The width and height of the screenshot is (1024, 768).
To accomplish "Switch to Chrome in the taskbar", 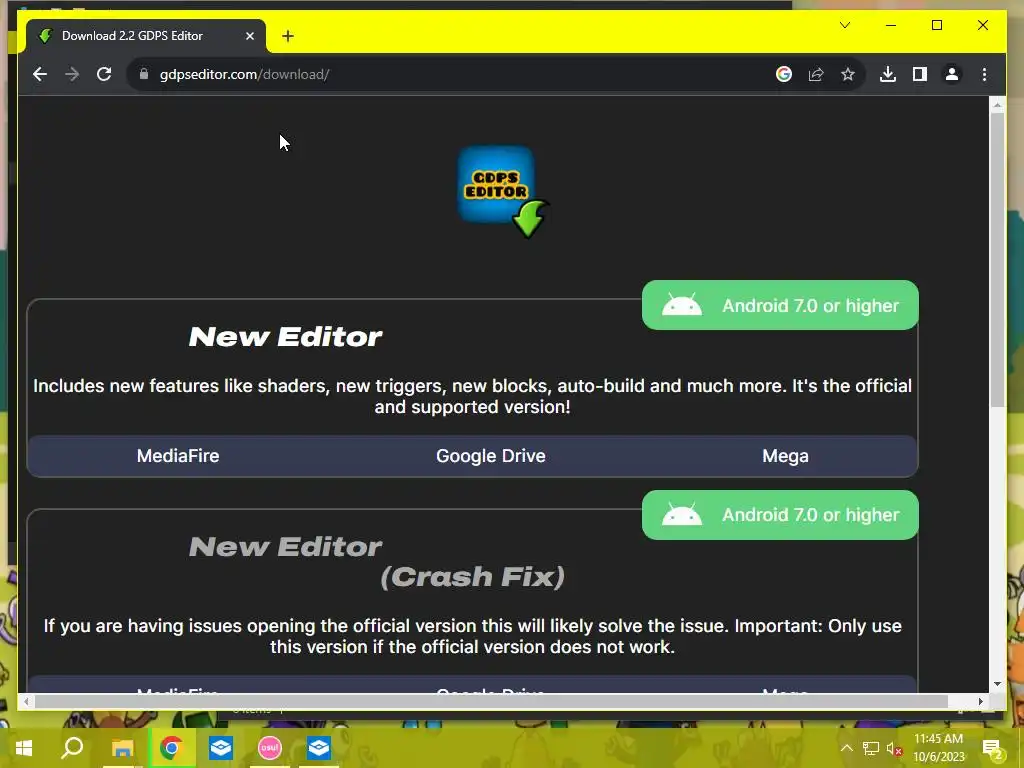I will click(171, 748).
